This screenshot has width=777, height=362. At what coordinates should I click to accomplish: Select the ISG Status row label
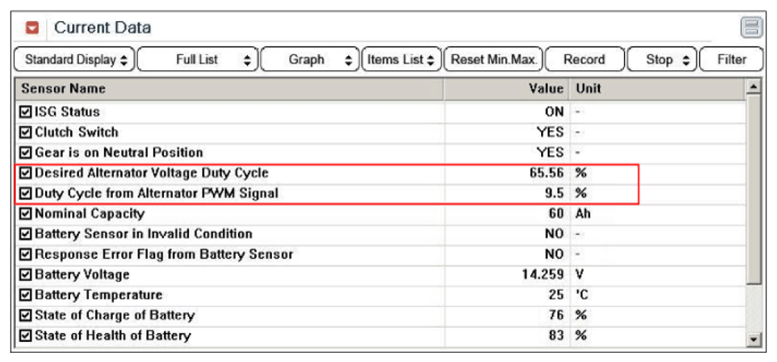[x=67, y=112]
